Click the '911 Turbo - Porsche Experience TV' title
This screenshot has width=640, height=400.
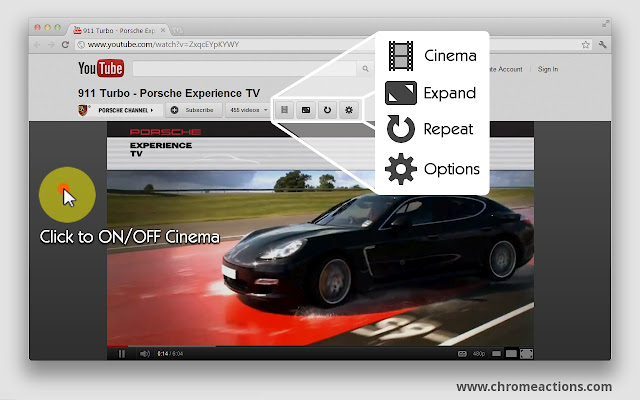(169, 93)
